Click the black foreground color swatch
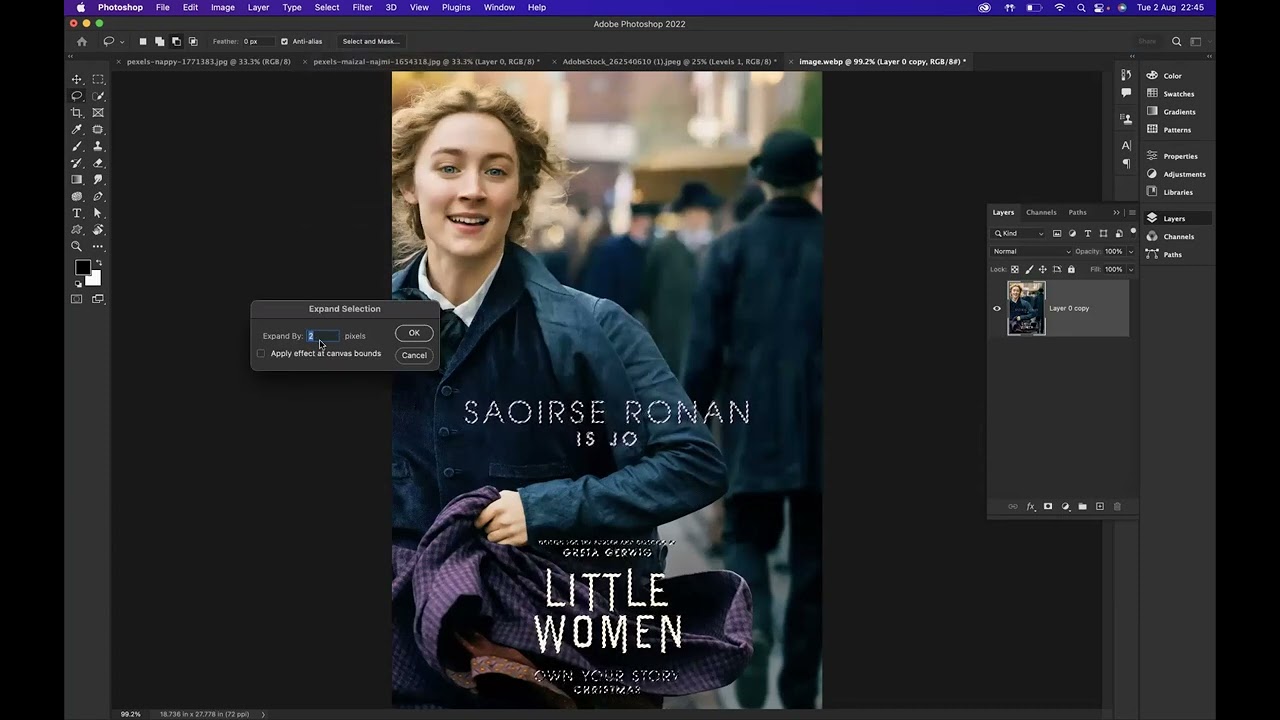This screenshot has width=1280, height=720. [x=82, y=267]
